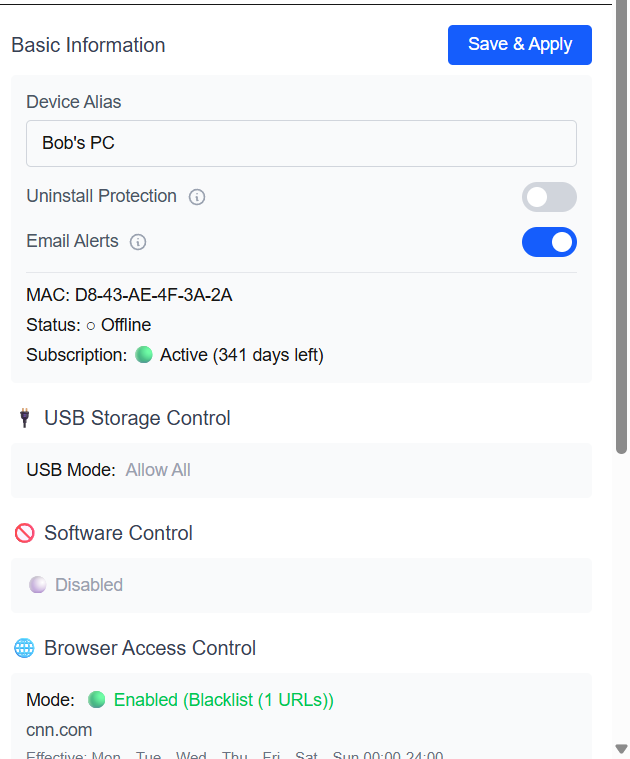Click the Browser Access Control section heading
Image resolution: width=630 pixels, height=759 pixels.
[x=150, y=648]
